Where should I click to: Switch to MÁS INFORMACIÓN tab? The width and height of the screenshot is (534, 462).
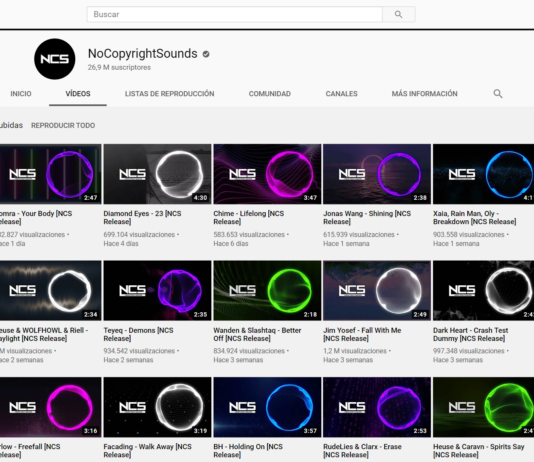point(424,94)
